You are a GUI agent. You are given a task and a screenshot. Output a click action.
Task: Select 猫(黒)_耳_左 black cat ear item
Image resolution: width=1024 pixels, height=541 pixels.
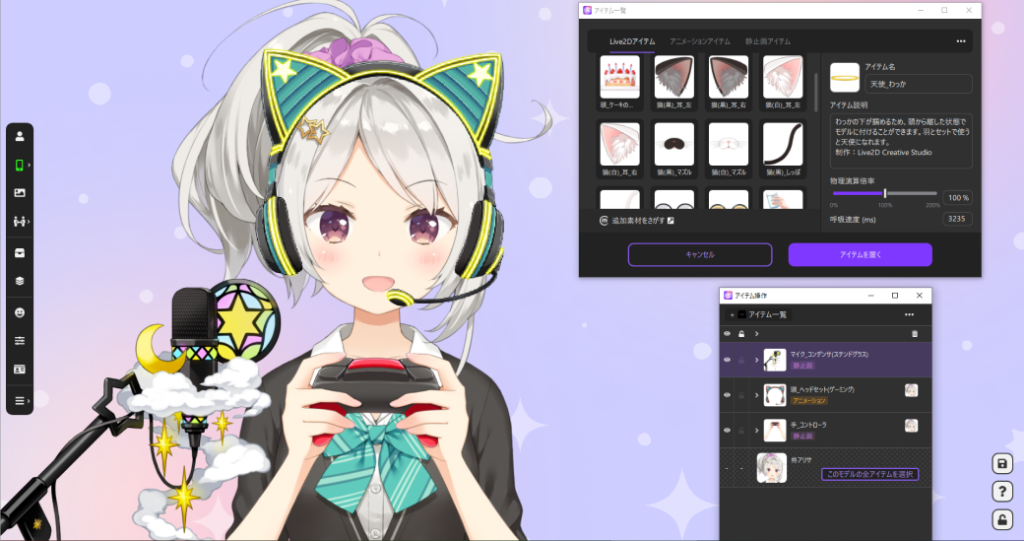(674, 77)
